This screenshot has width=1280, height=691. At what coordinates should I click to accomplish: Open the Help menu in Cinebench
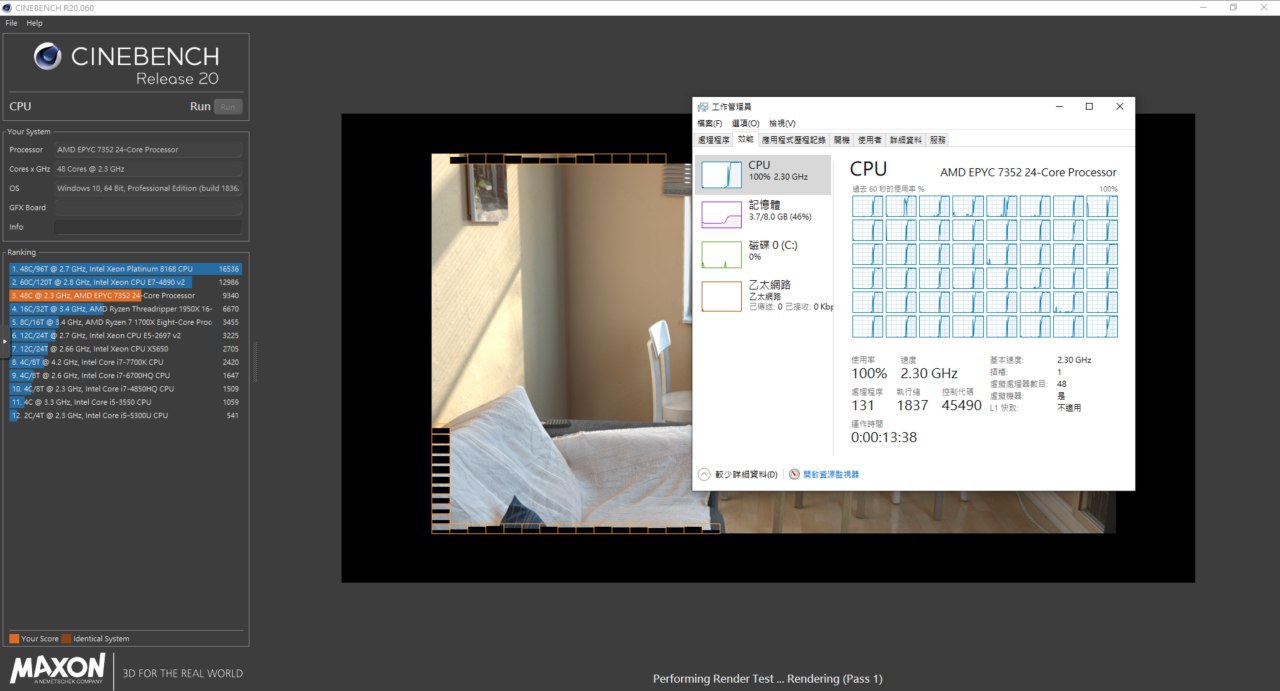pos(34,23)
